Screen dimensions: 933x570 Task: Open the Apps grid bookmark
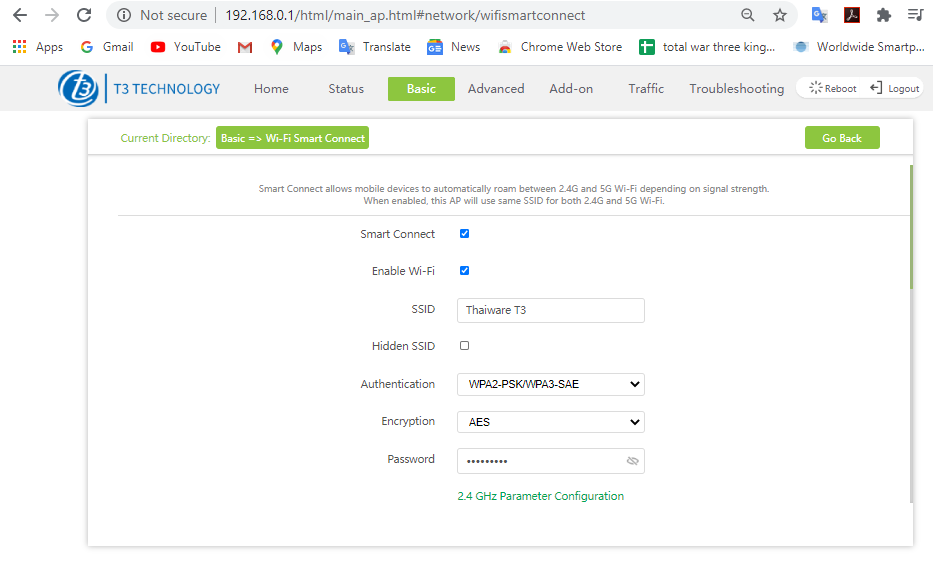point(37,47)
